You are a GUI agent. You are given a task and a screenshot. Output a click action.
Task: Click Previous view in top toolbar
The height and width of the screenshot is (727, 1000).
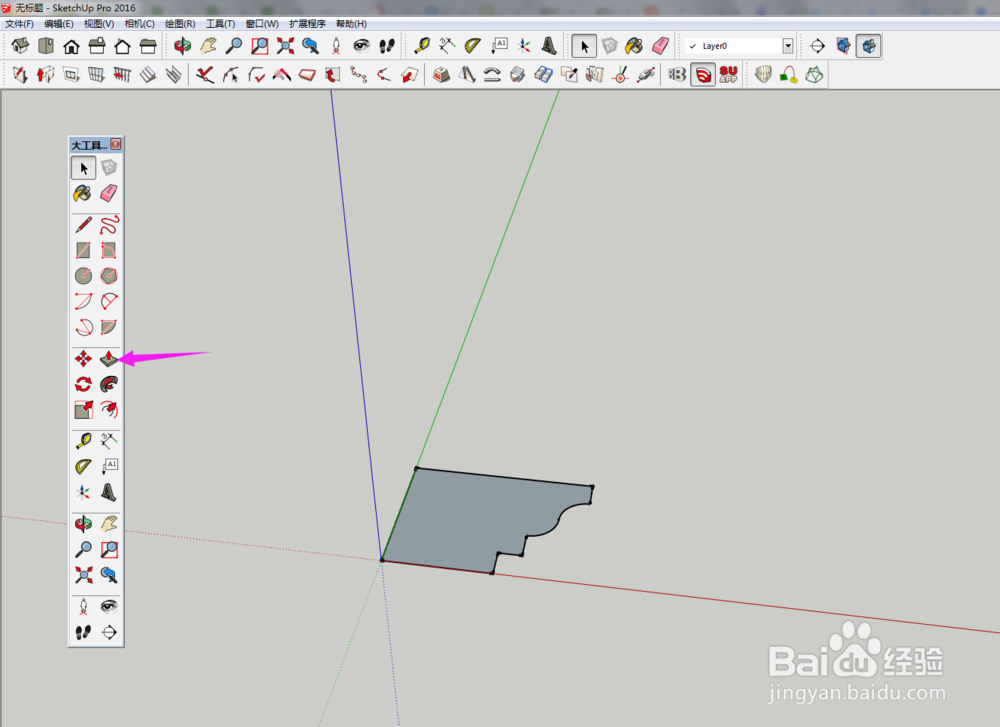point(311,46)
